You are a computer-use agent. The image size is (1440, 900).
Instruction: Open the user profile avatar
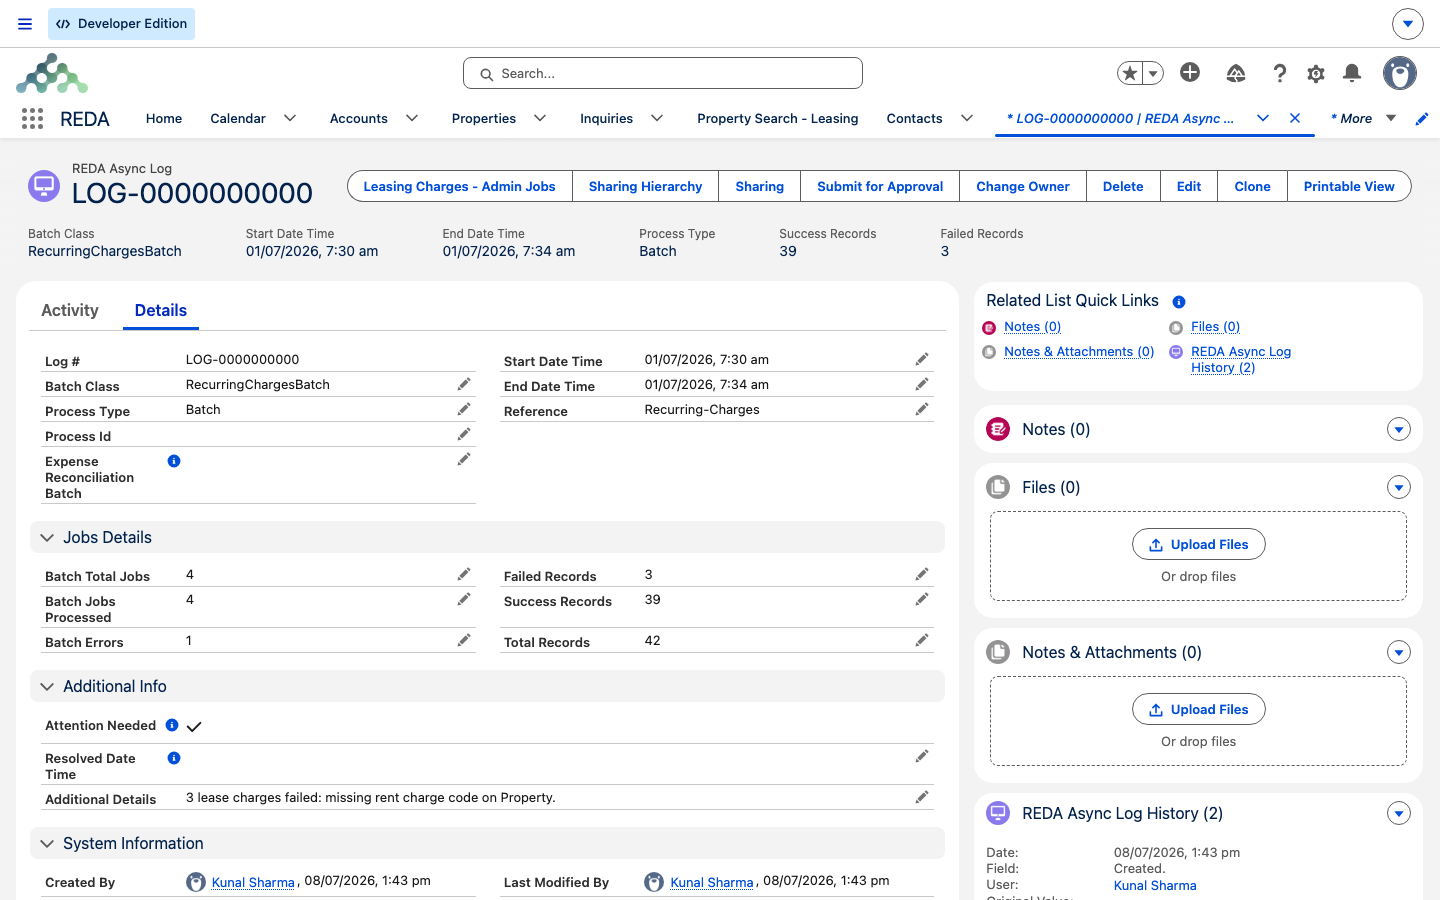tap(1400, 73)
